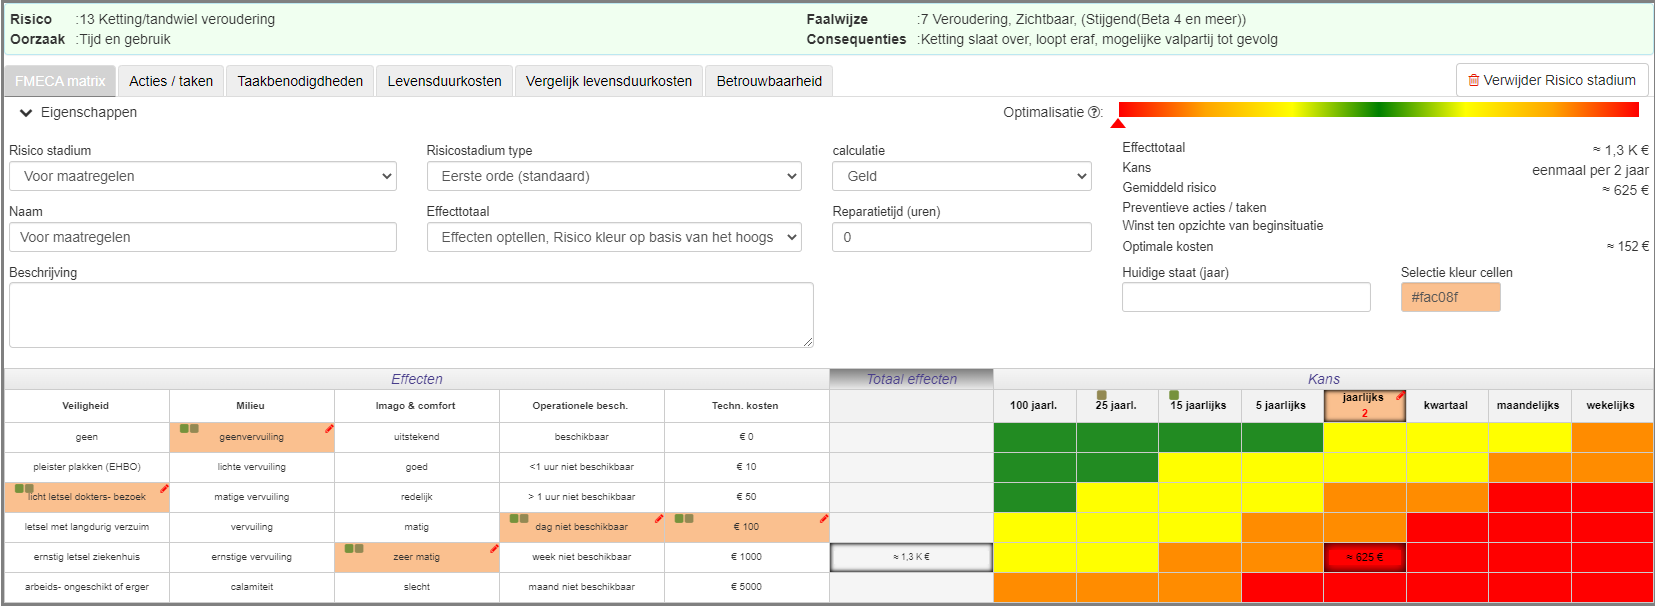The image size is (1655, 609).
Task: Click pencil icon on licht letsel dokters-bezoek cell
Action: (x=164, y=489)
